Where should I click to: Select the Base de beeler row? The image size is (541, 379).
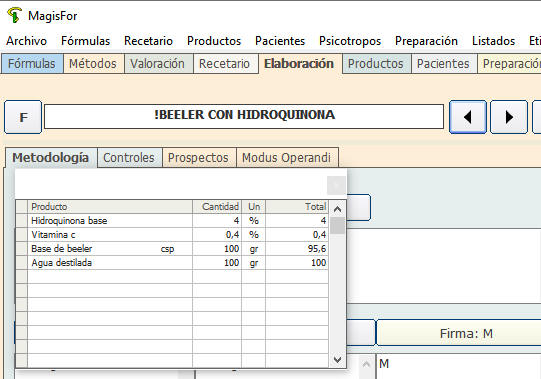[x=173, y=249]
